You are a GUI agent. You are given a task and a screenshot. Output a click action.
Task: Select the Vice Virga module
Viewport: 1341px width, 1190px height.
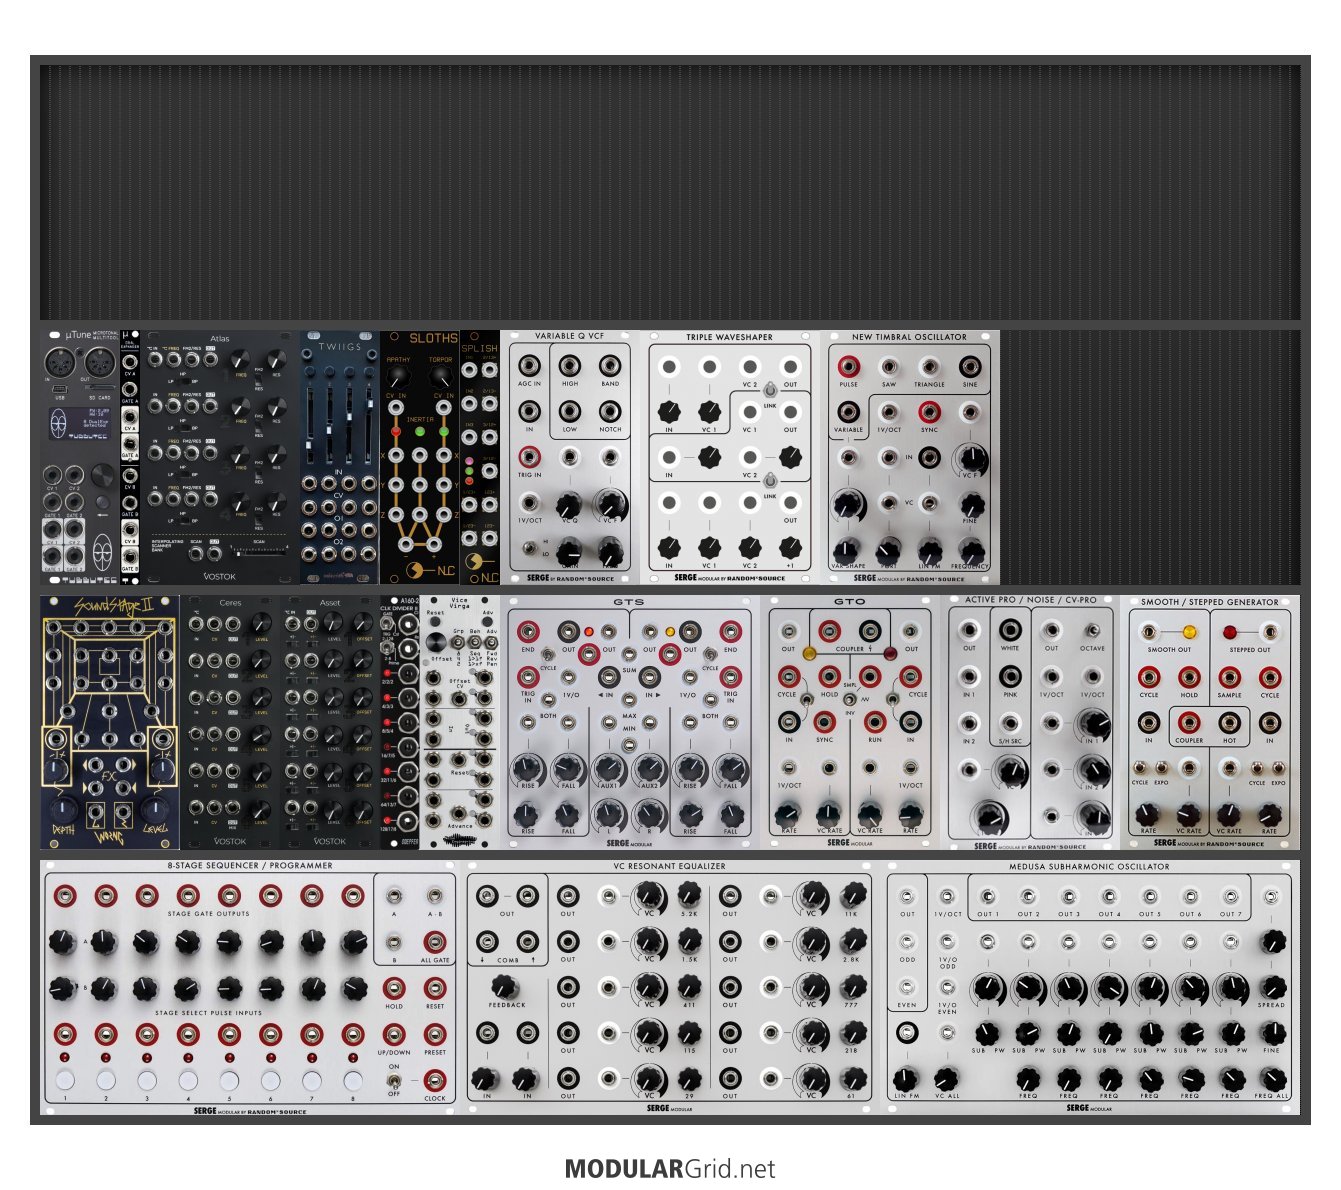[x=460, y=721]
